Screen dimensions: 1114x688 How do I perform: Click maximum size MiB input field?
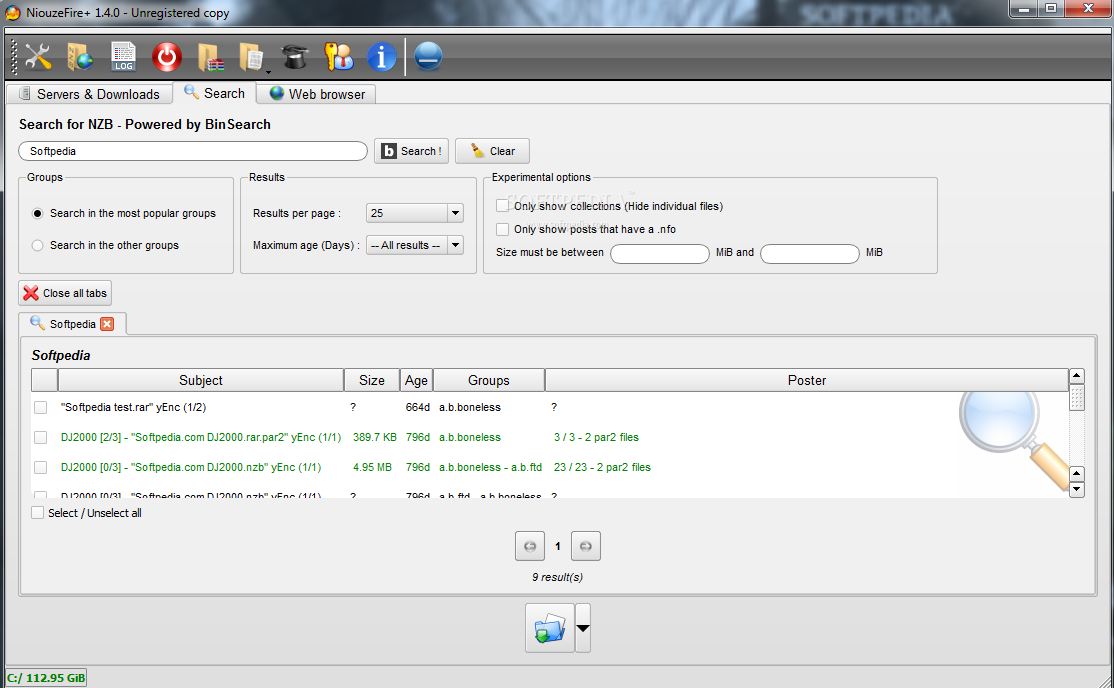(x=810, y=253)
